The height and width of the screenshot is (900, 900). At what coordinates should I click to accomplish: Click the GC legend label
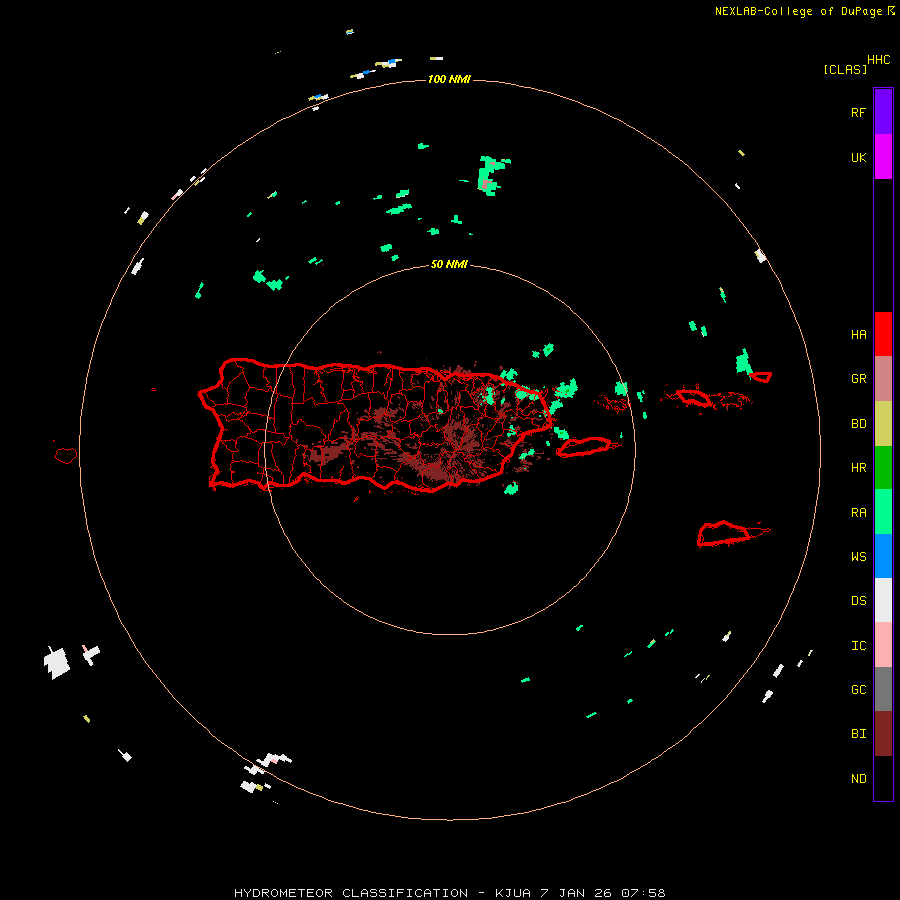tap(858, 690)
